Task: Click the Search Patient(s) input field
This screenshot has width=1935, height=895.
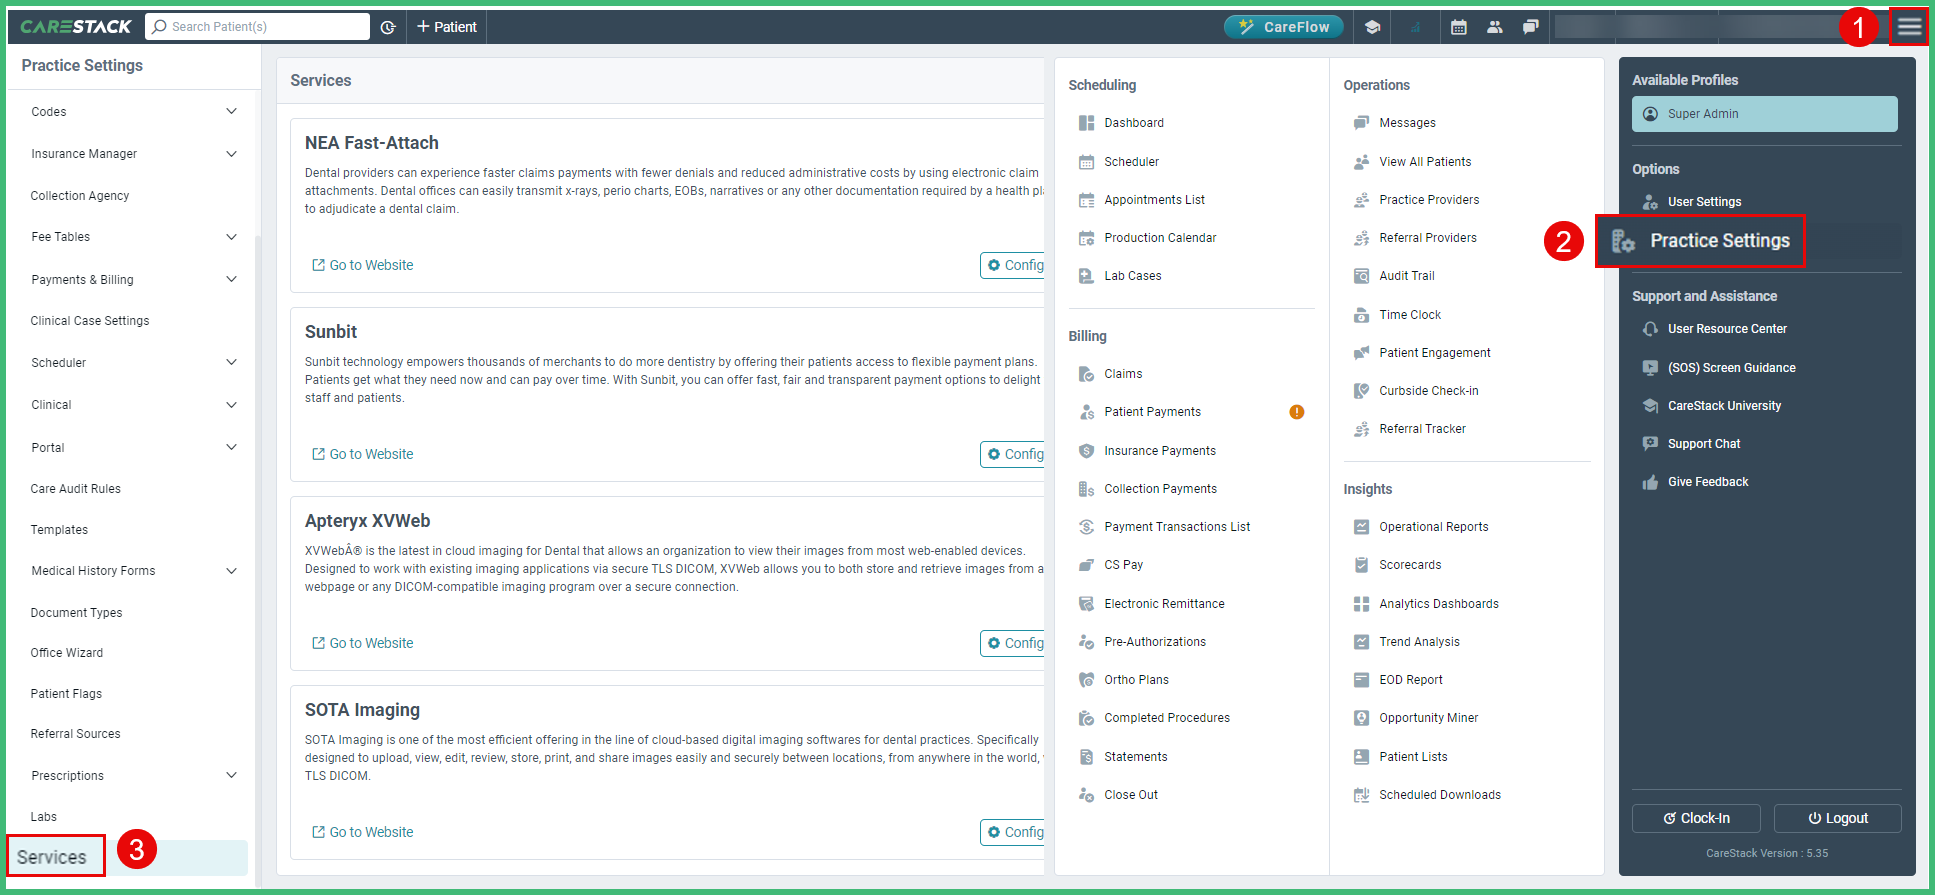Action: pos(257,27)
